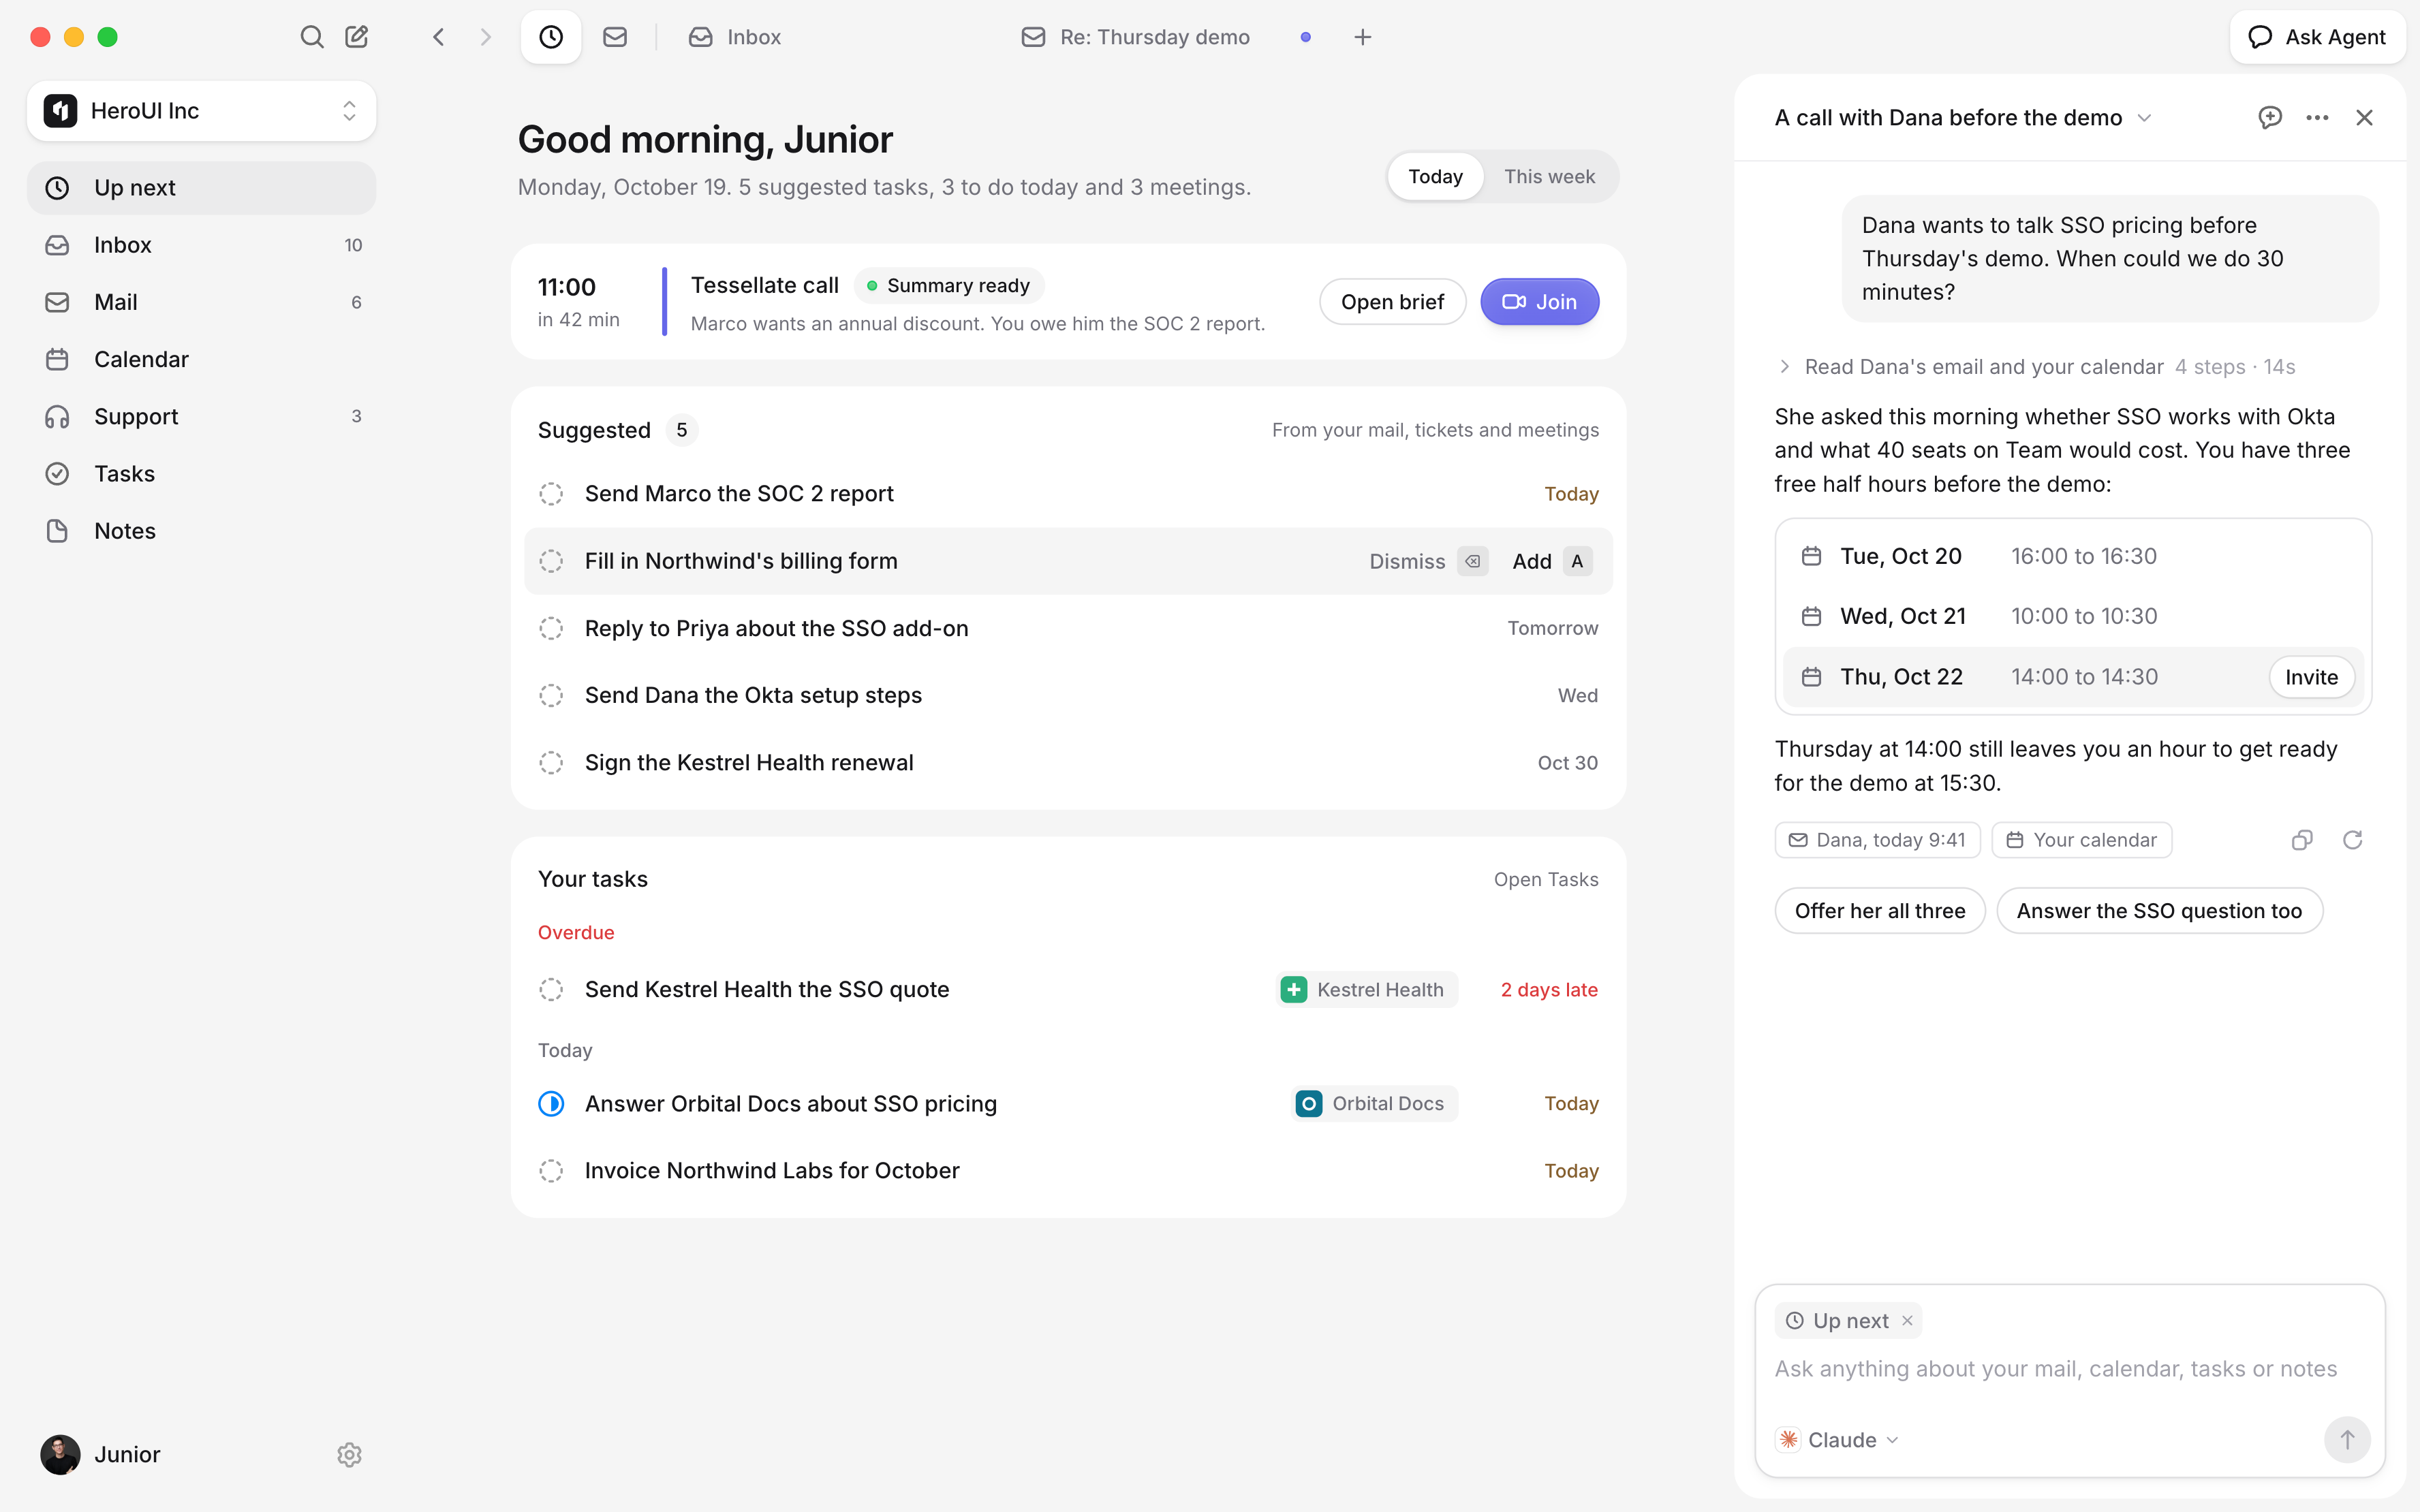Screen dimensions: 2420x1512
Task: Join the Tessellate call
Action: (1539, 302)
